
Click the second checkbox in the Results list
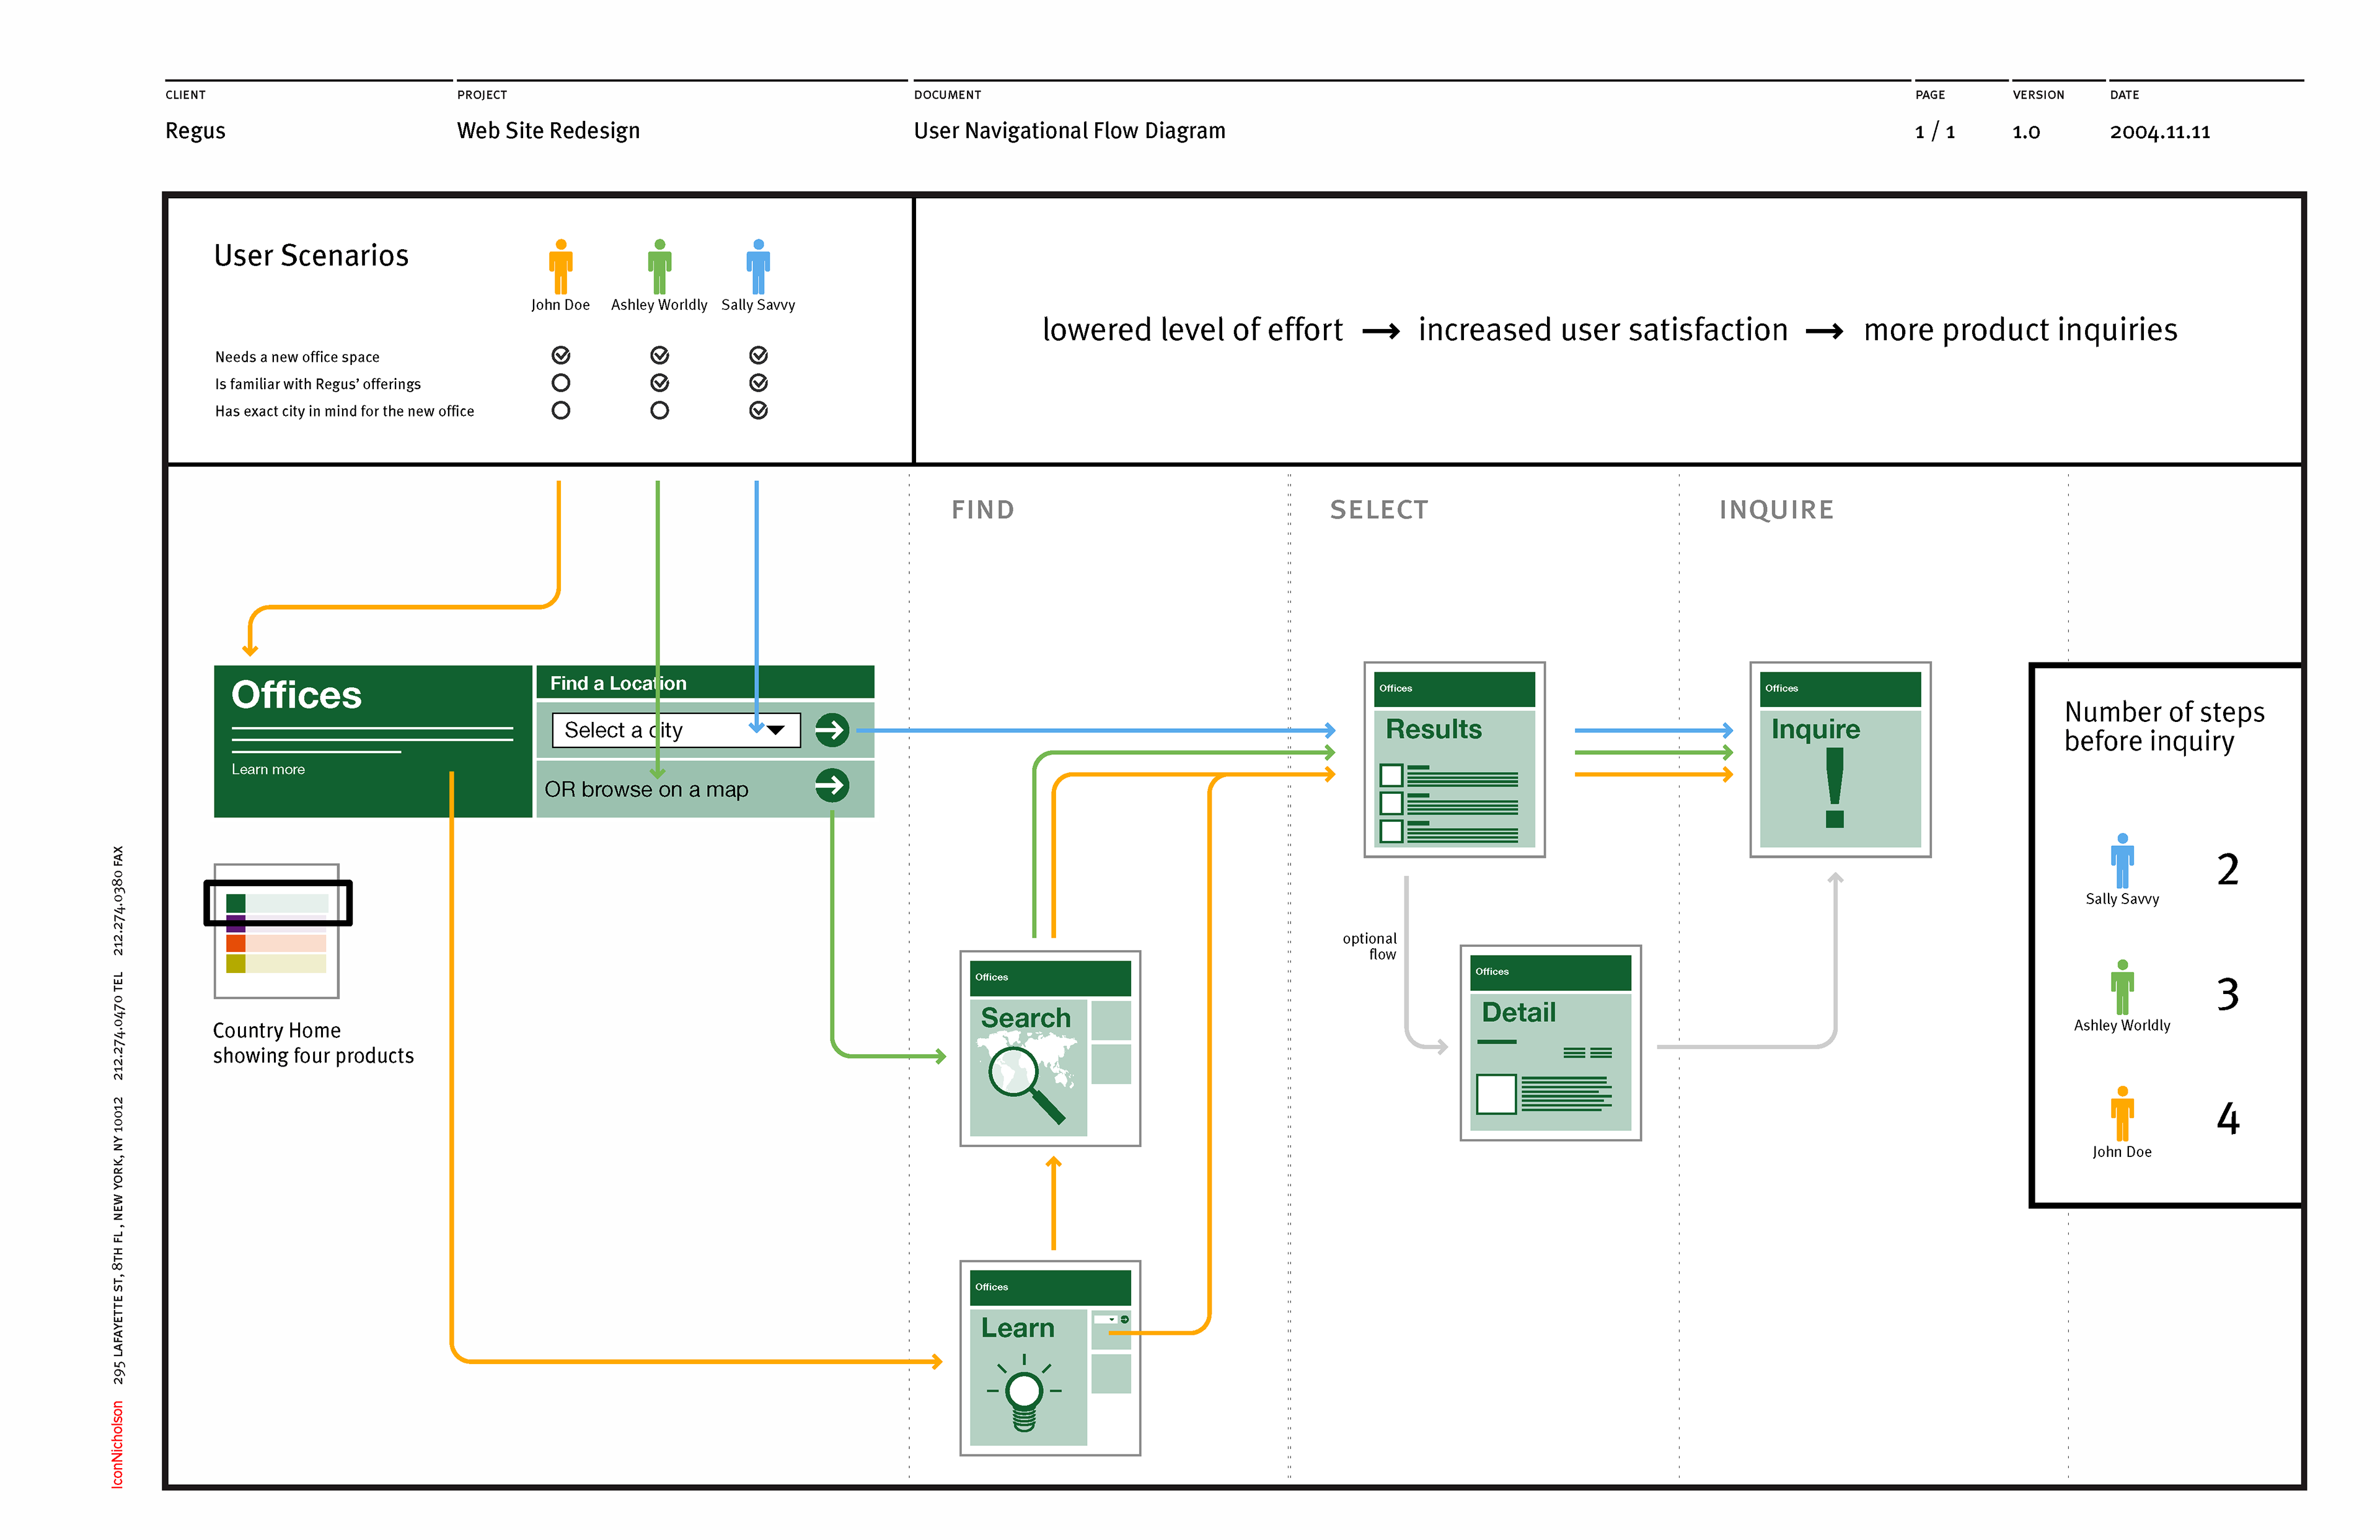[x=1391, y=803]
